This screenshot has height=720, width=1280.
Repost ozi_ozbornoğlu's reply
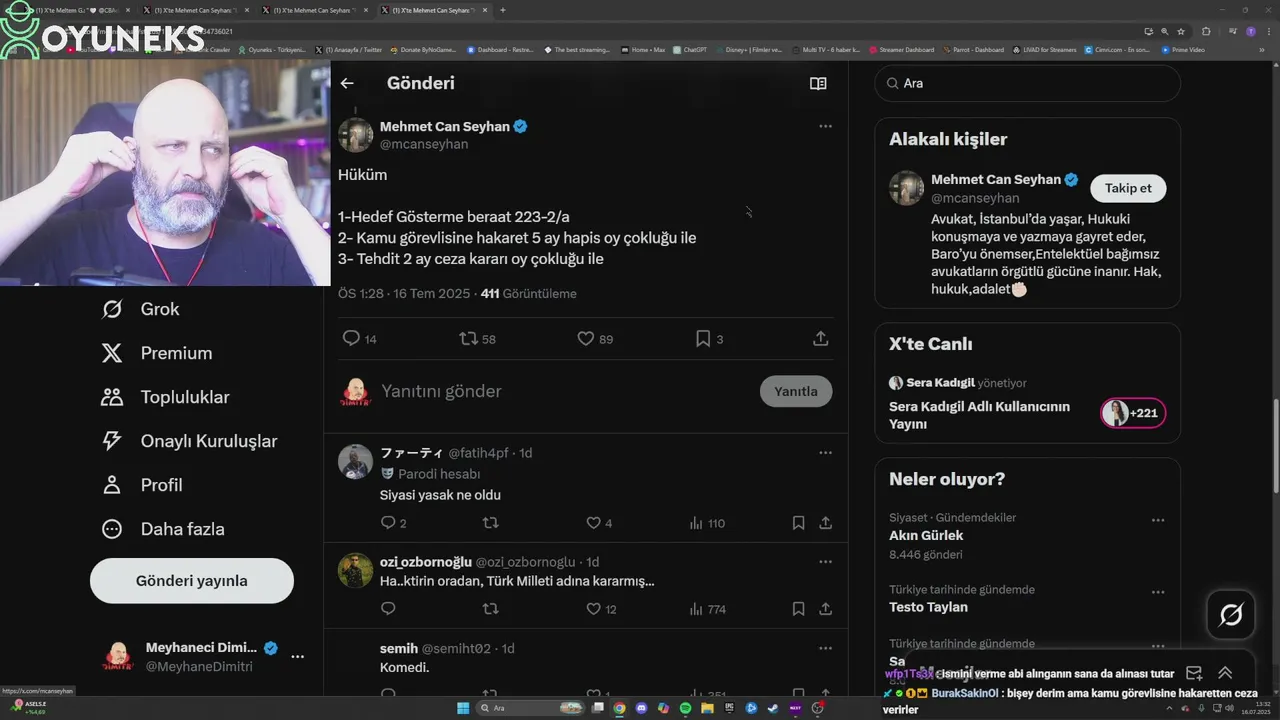pos(490,609)
